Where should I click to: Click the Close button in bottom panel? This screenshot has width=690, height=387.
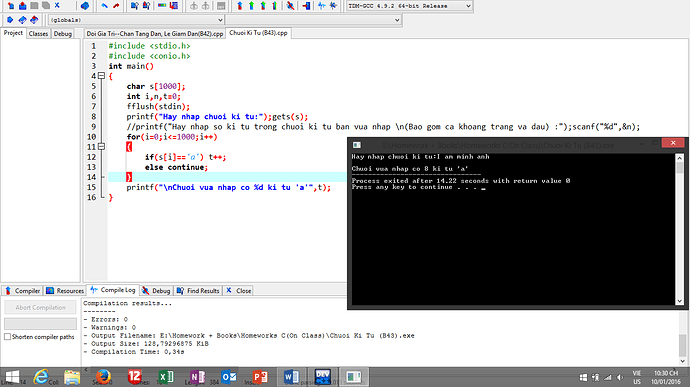(x=239, y=291)
